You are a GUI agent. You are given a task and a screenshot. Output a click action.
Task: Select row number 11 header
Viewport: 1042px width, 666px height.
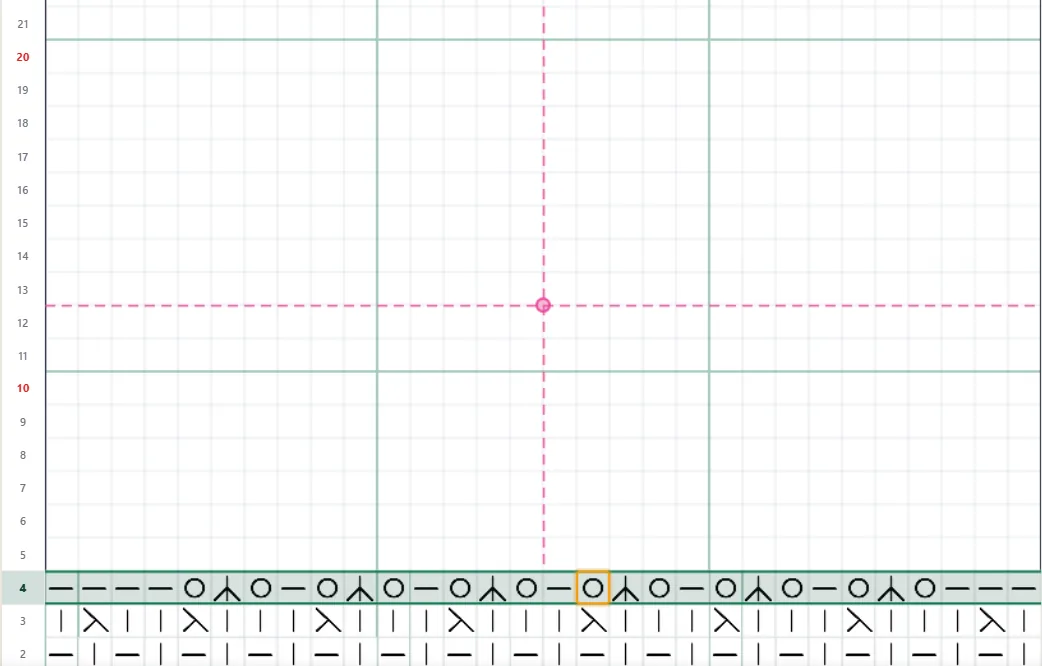(x=23, y=356)
